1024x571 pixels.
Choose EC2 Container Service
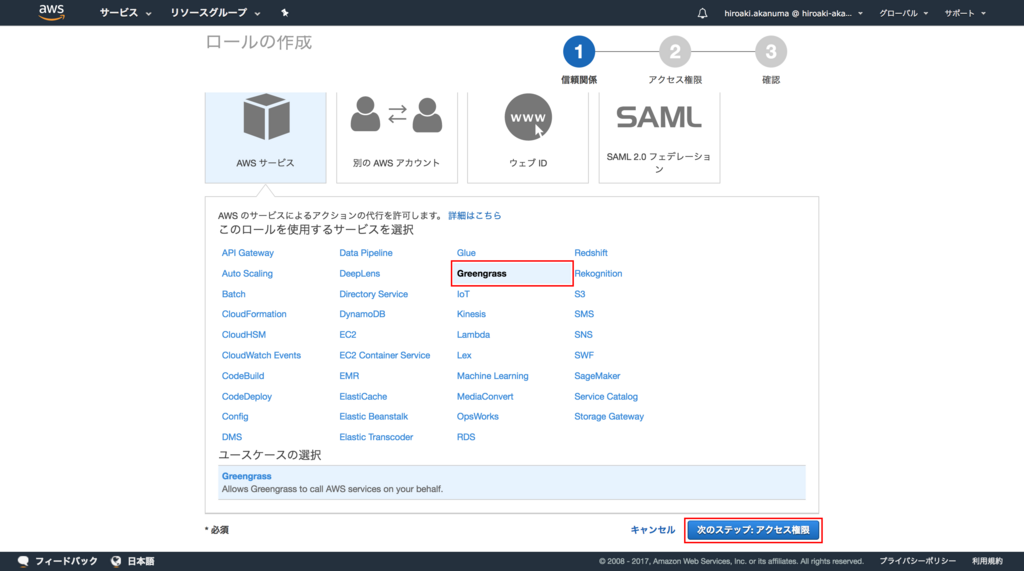(x=384, y=355)
